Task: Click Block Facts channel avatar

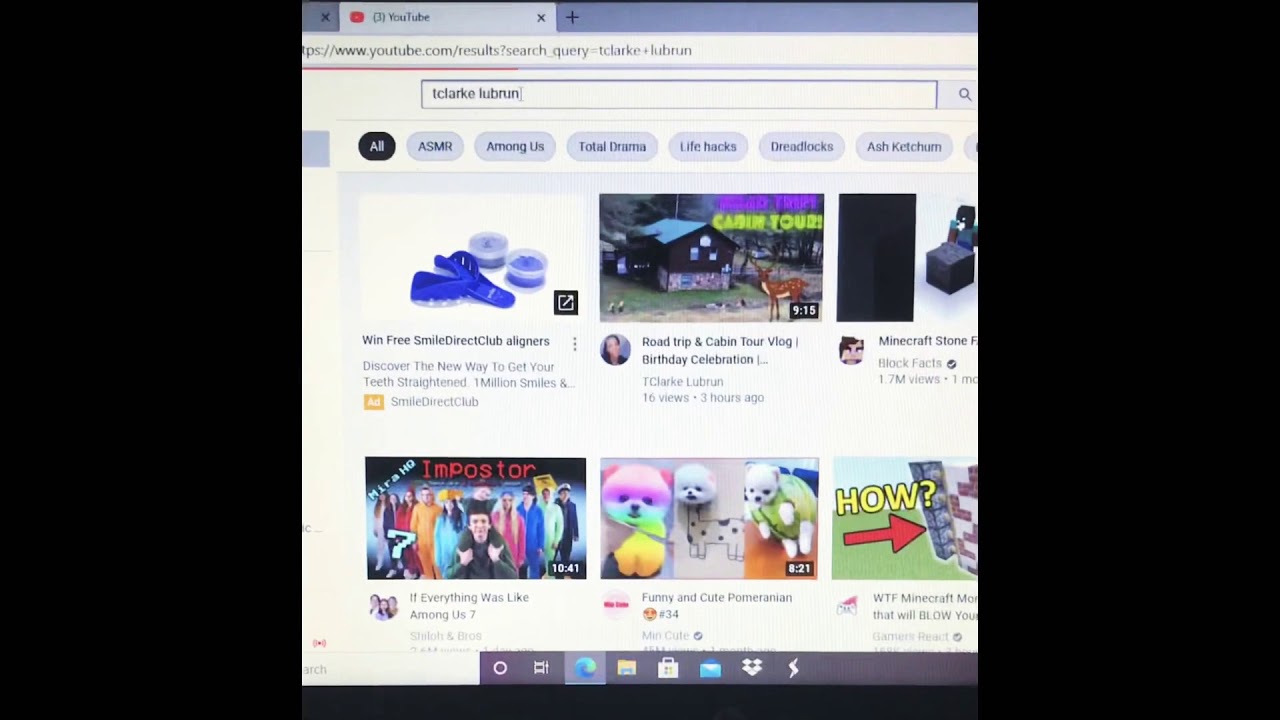Action: tap(851, 350)
